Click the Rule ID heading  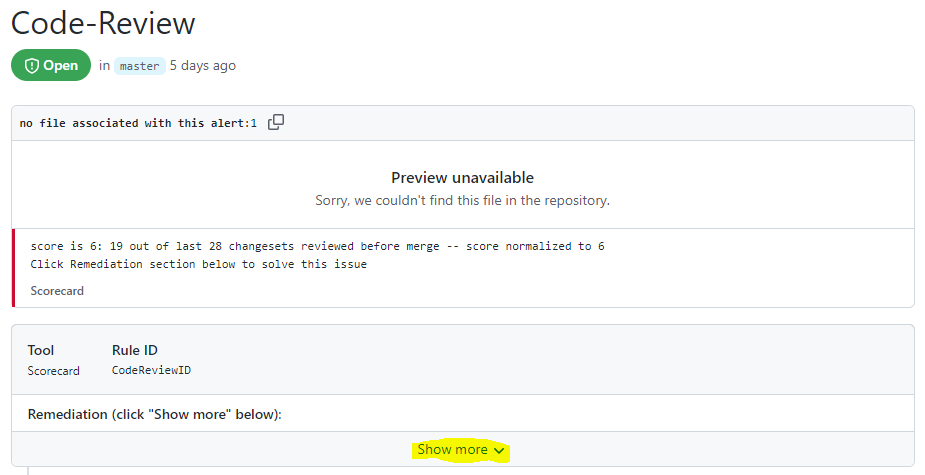pyautogui.click(x=135, y=350)
